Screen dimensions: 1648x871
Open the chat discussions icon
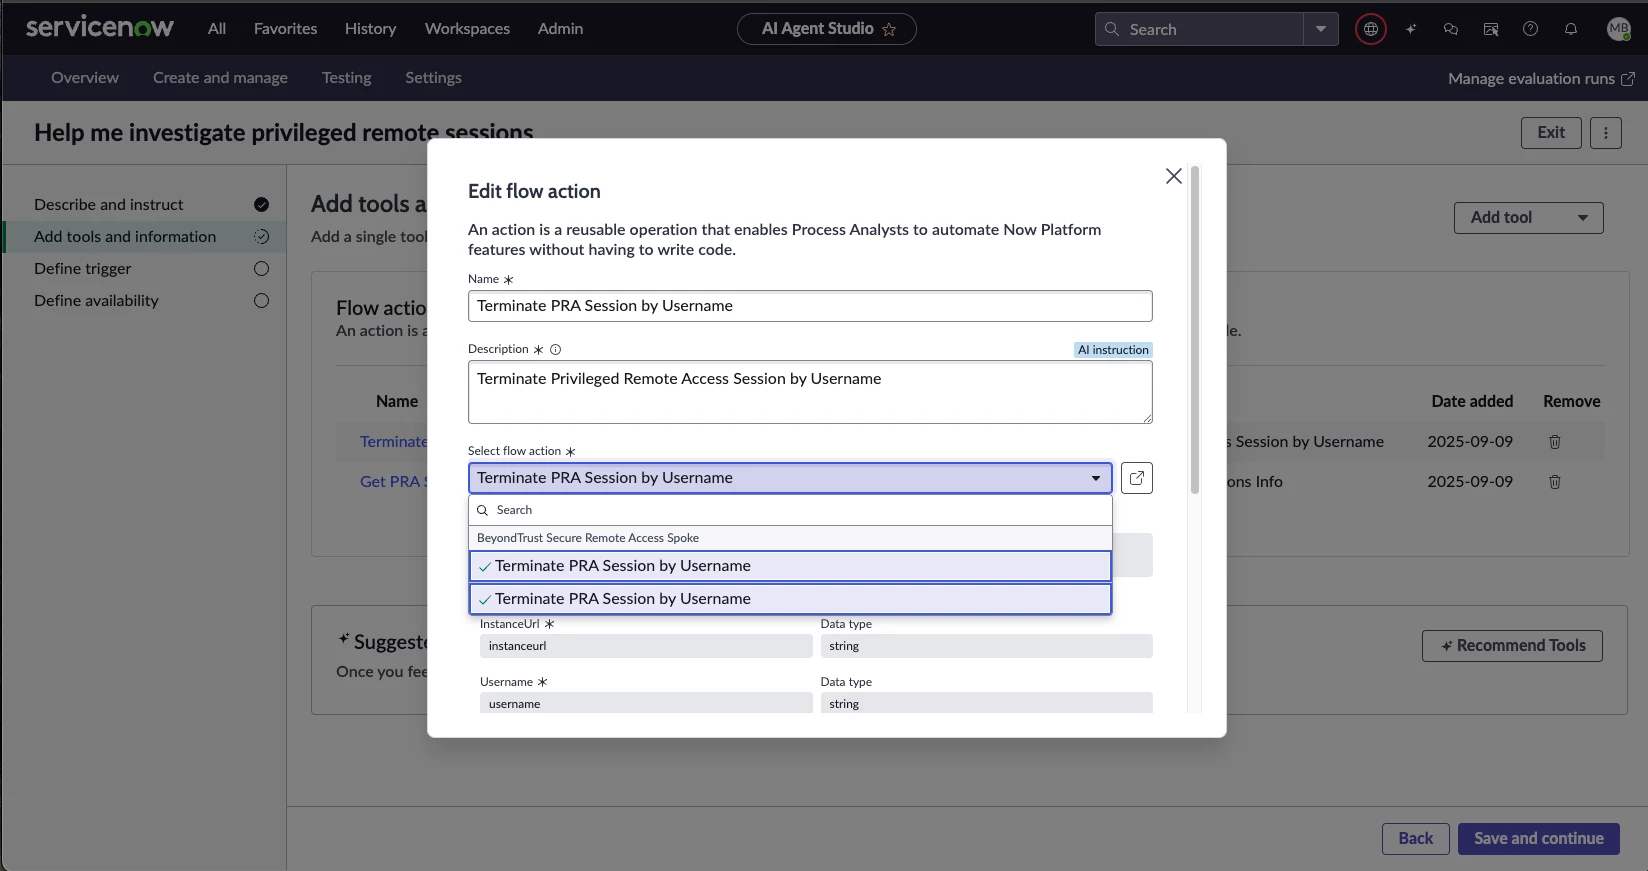(1451, 29)
